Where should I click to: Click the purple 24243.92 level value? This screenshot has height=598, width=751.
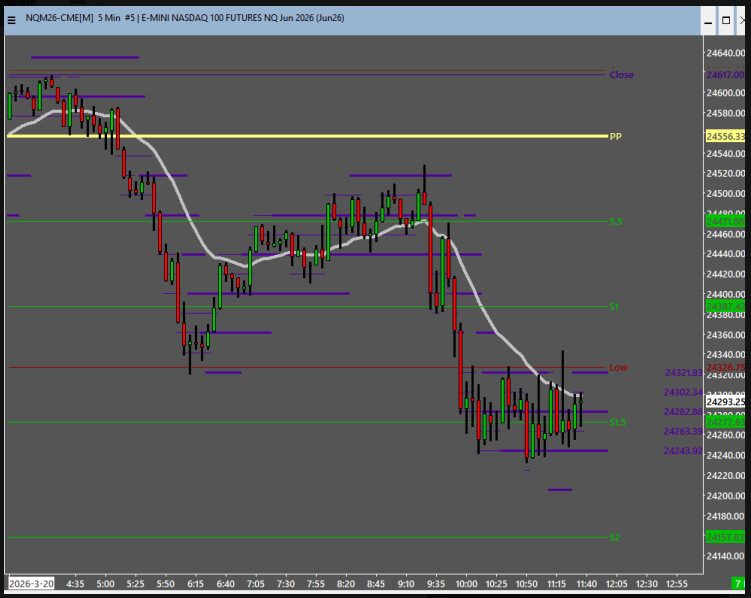(x=684, y=451)
